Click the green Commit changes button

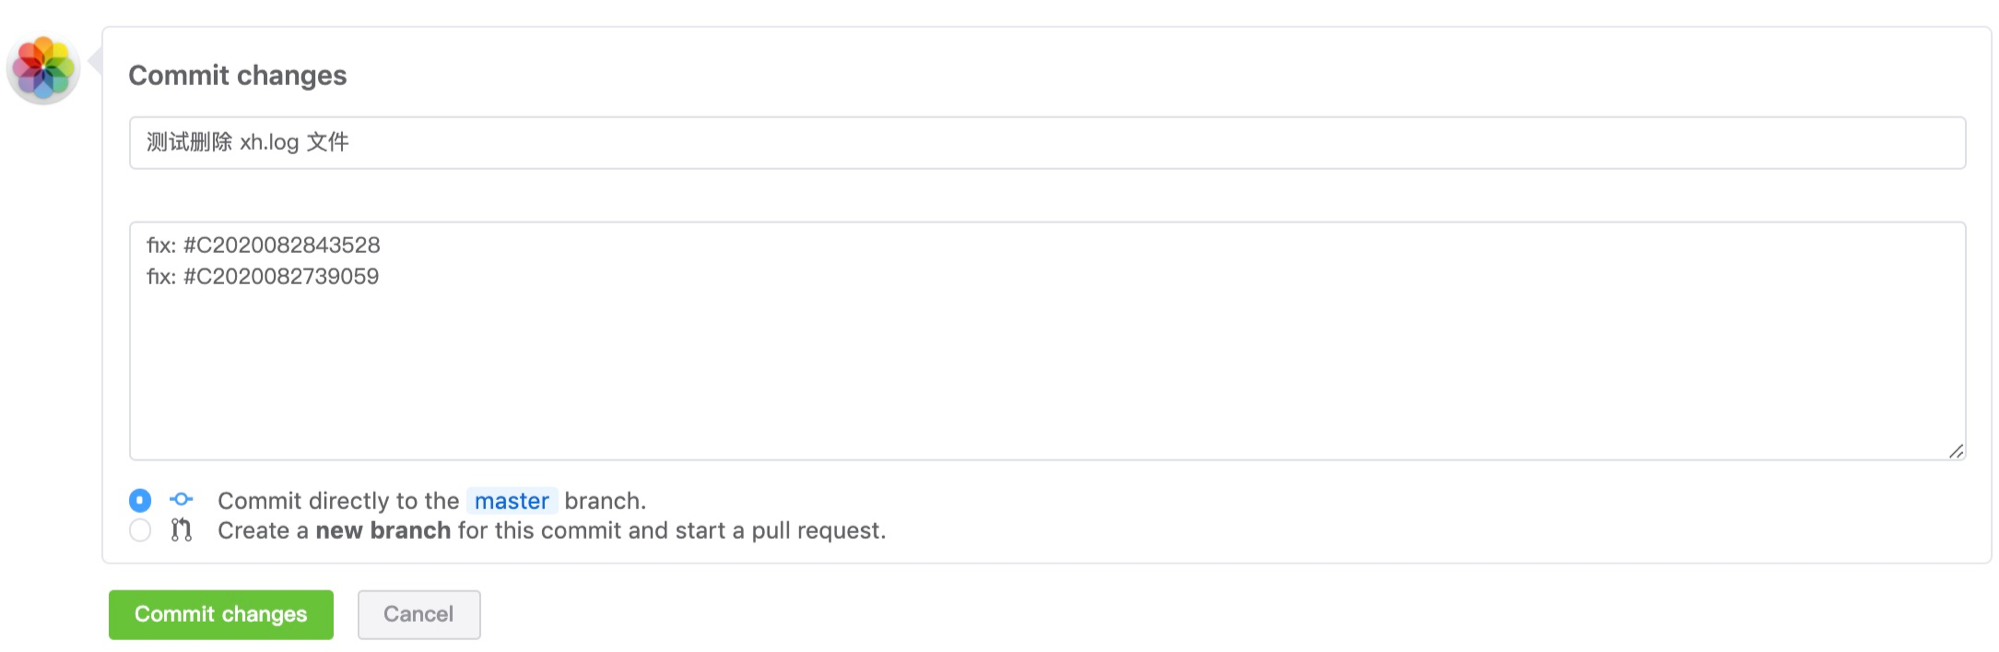pyautogui.click(x=221, y=614)
